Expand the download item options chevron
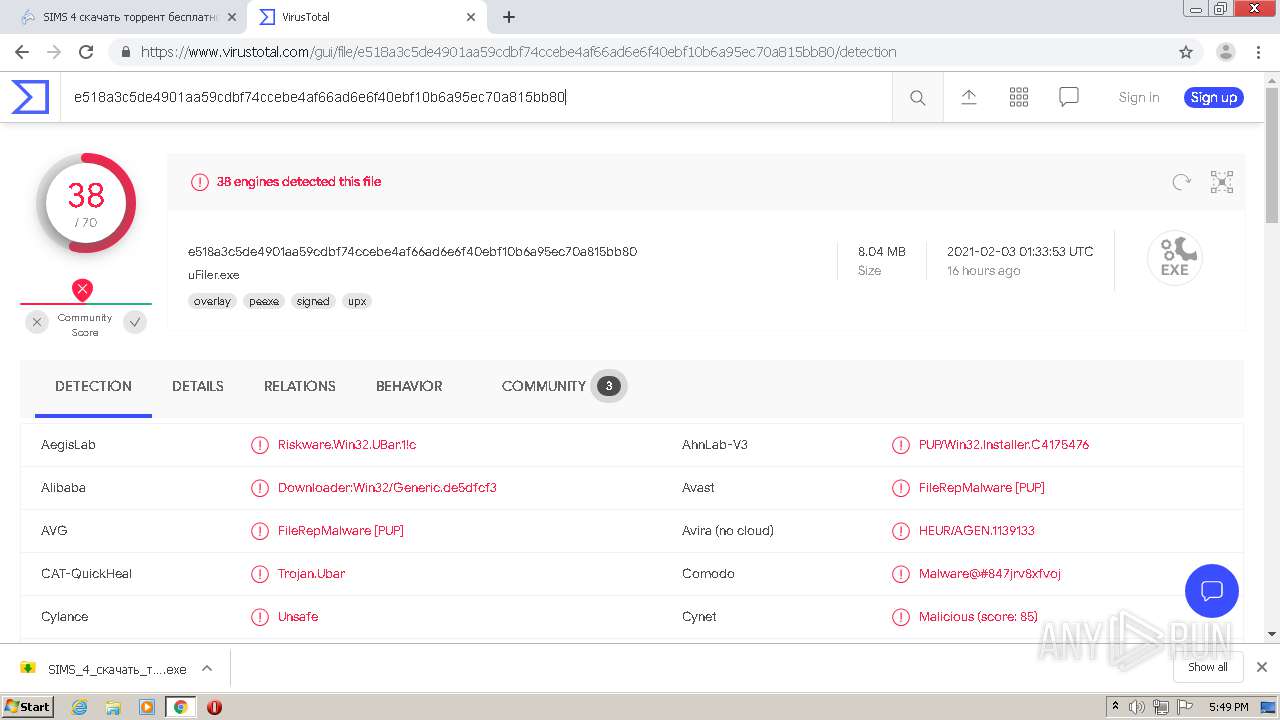1280x720 pixels. click(207, 668)
